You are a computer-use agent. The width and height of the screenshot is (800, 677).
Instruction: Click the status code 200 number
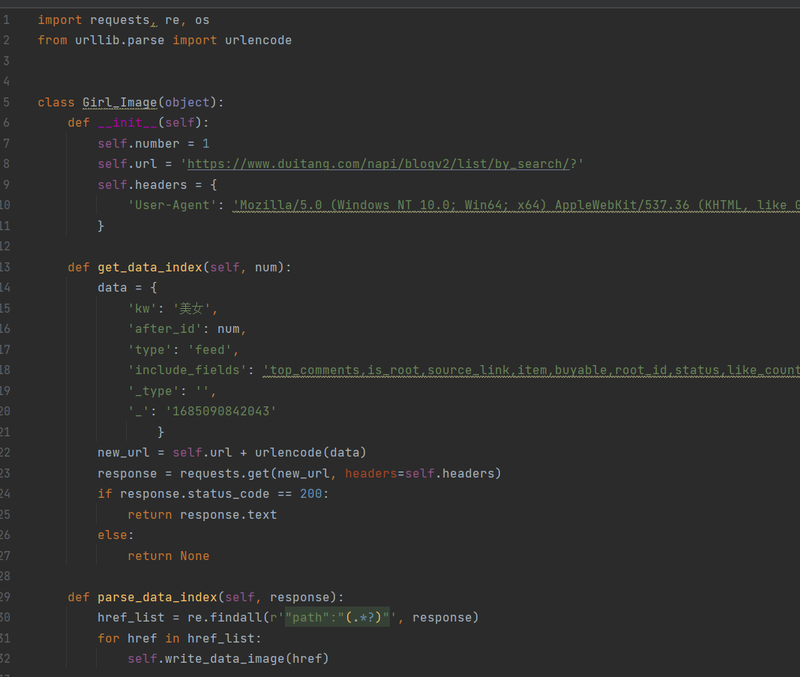tap(311, 494)
